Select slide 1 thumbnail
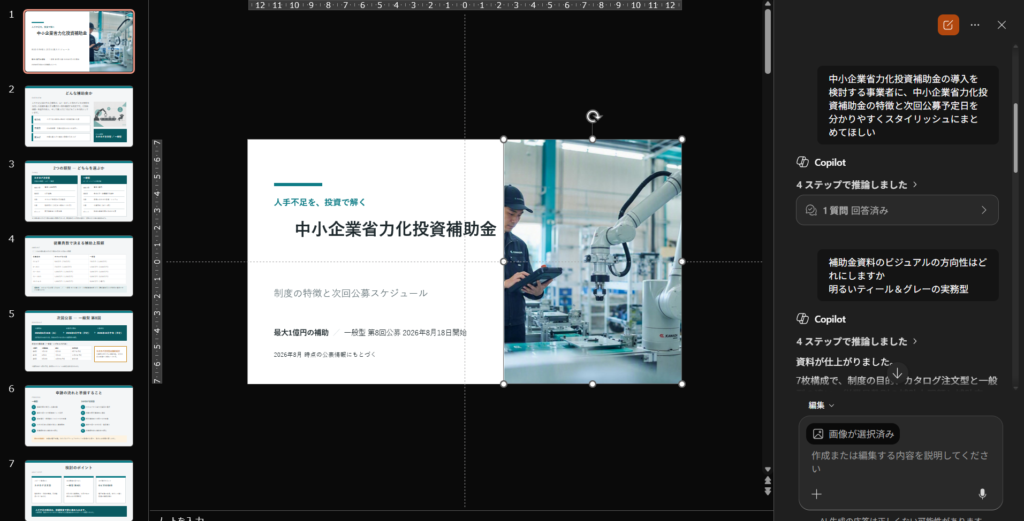1024x521 pixels. tap(79, 41)
